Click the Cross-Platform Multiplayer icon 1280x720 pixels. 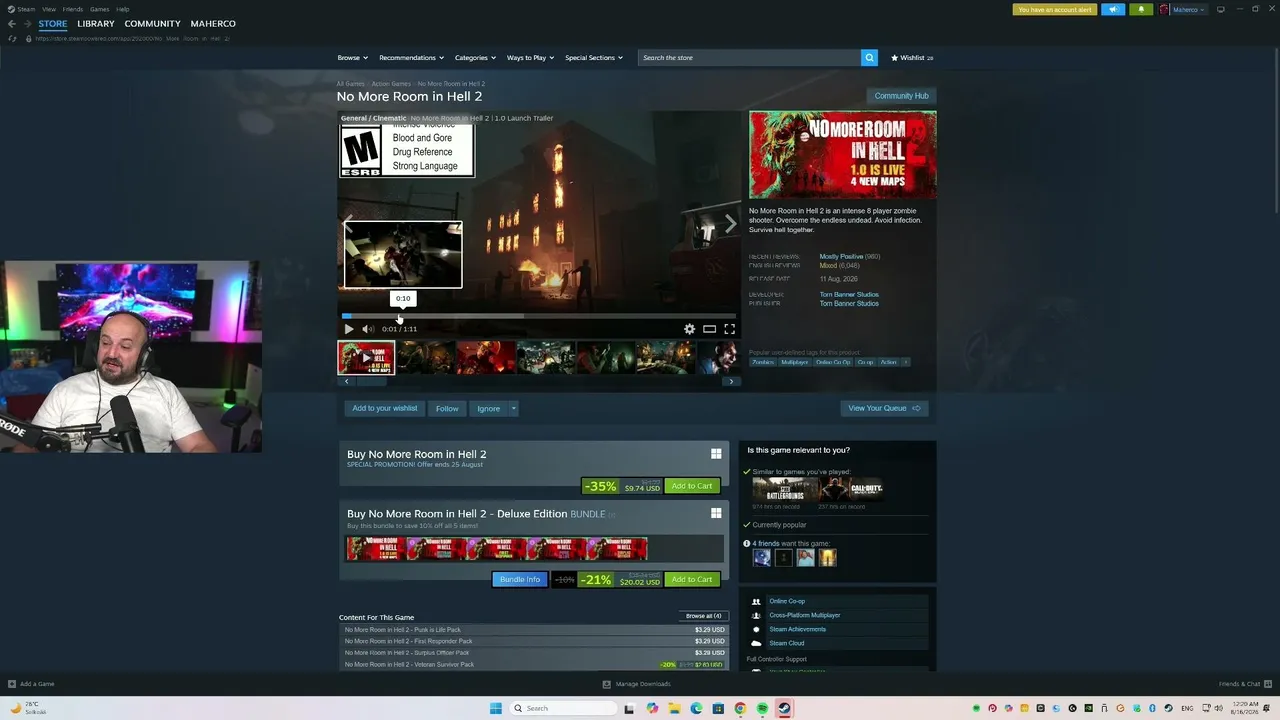[756, 616]
